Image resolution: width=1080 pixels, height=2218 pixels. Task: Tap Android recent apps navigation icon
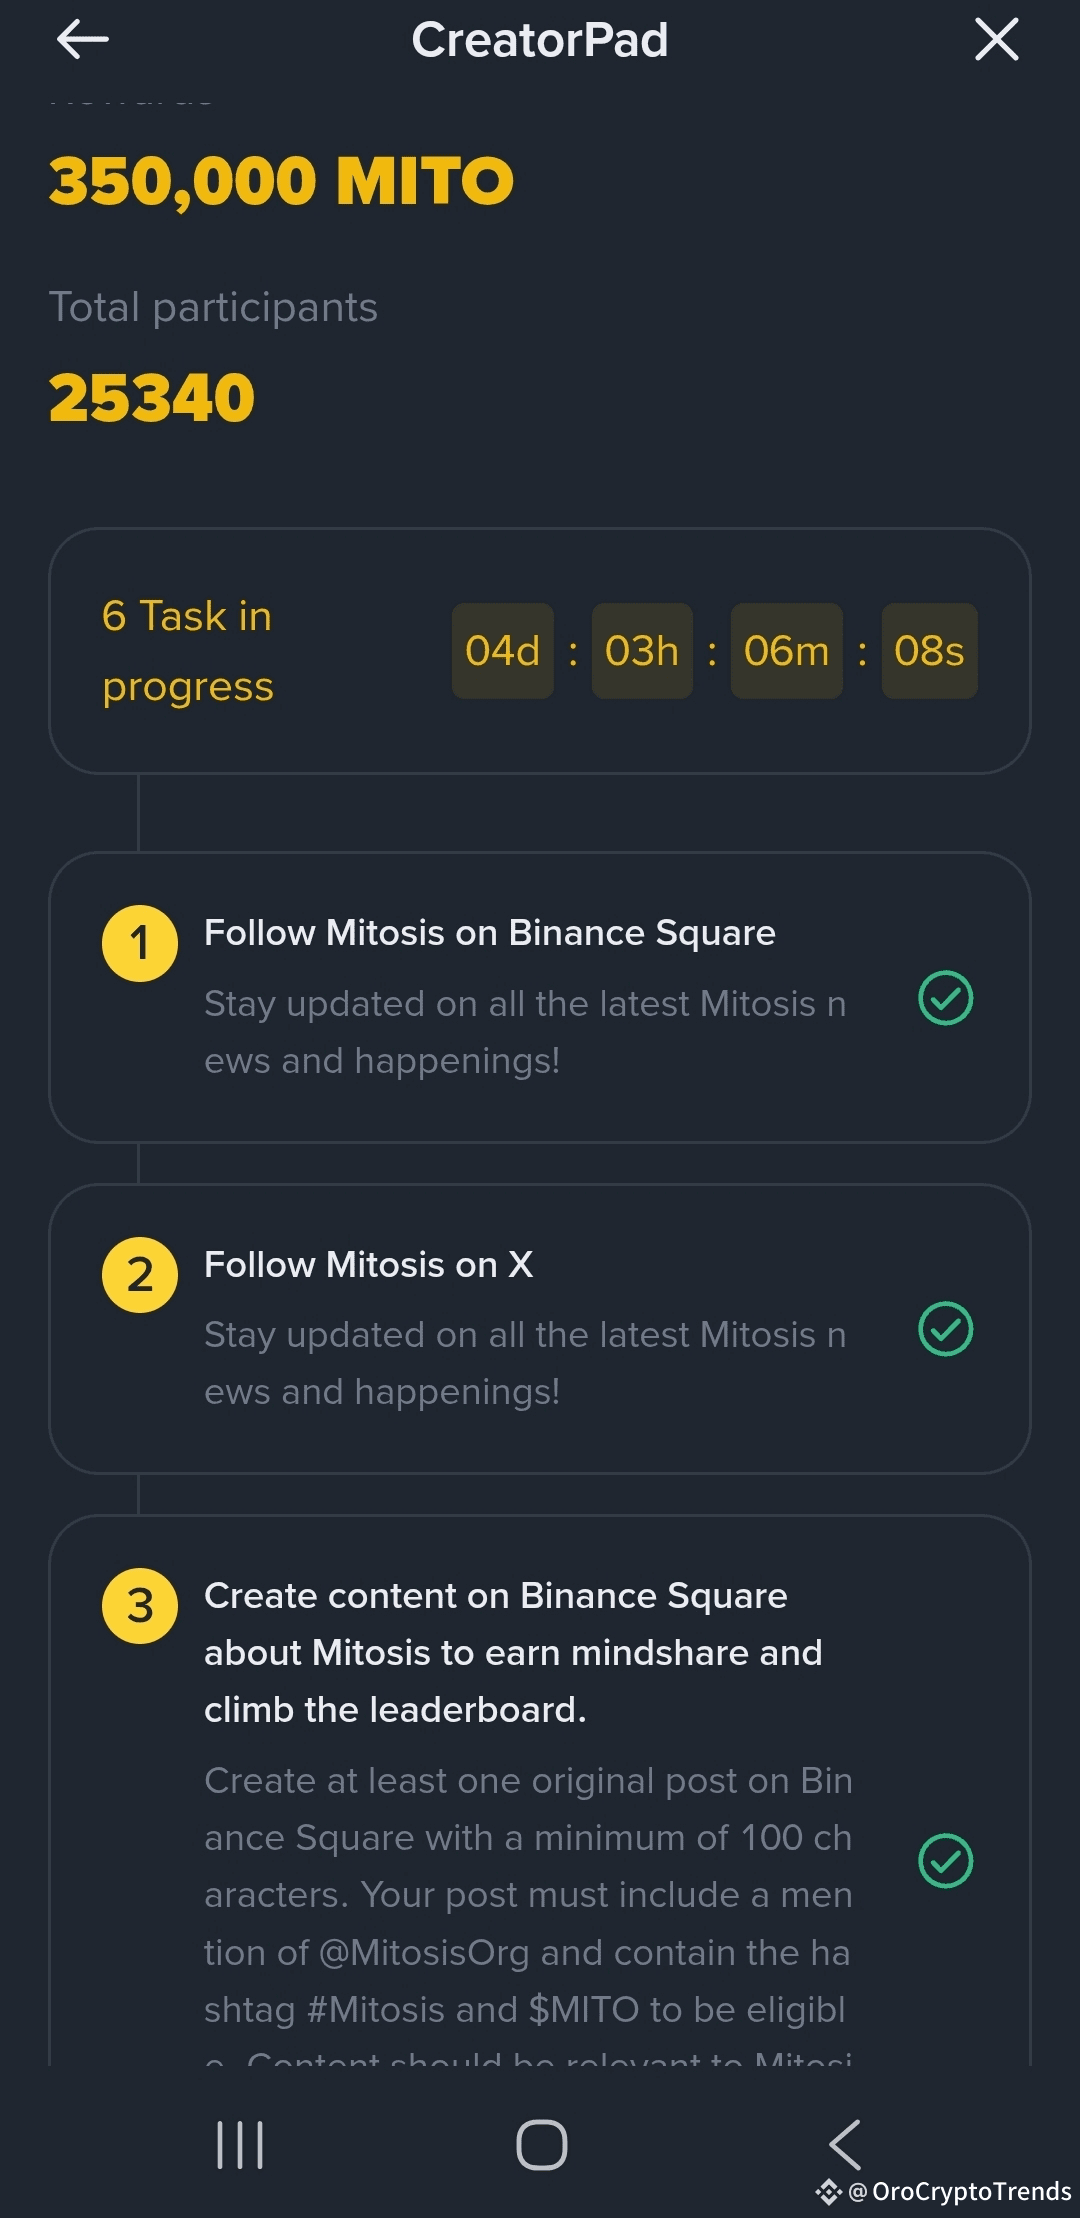[x=240, y=2144]
